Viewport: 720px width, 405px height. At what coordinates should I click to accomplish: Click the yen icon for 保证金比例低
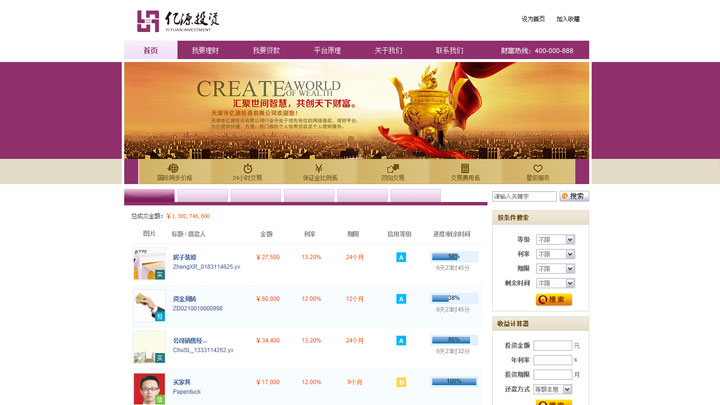[319, 169]
